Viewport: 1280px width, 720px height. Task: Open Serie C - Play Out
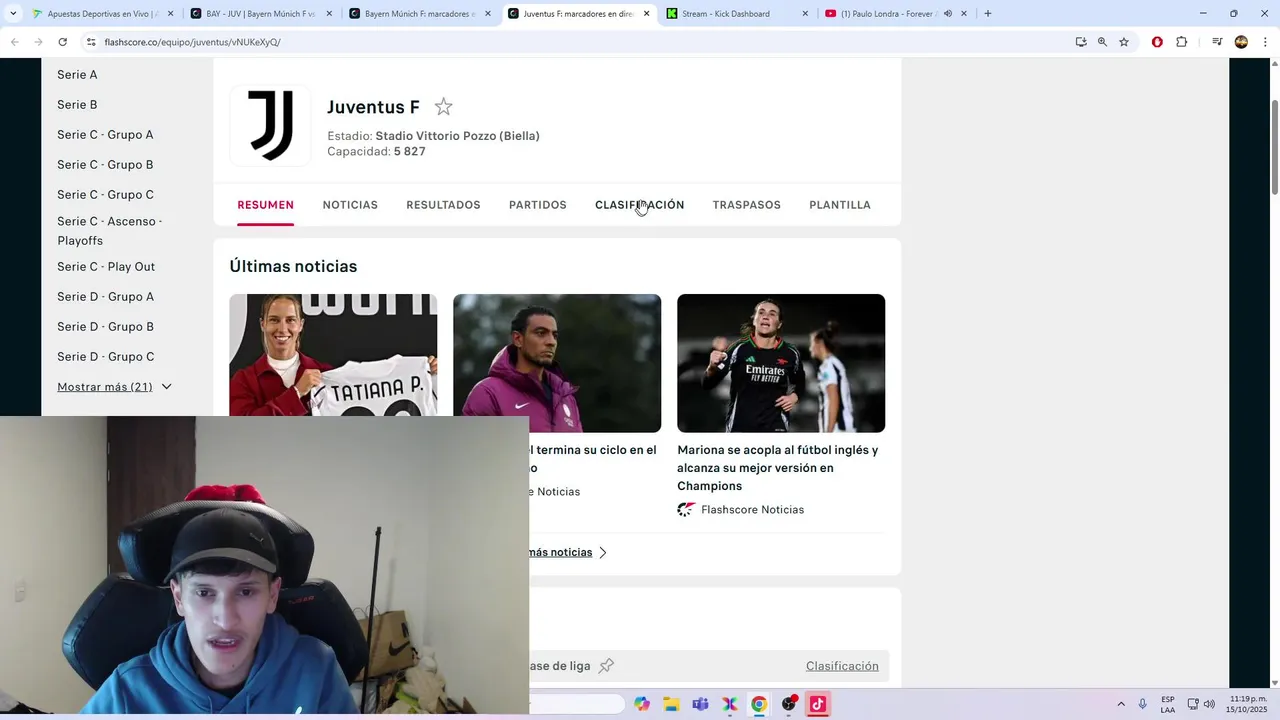tap(106, 267)
